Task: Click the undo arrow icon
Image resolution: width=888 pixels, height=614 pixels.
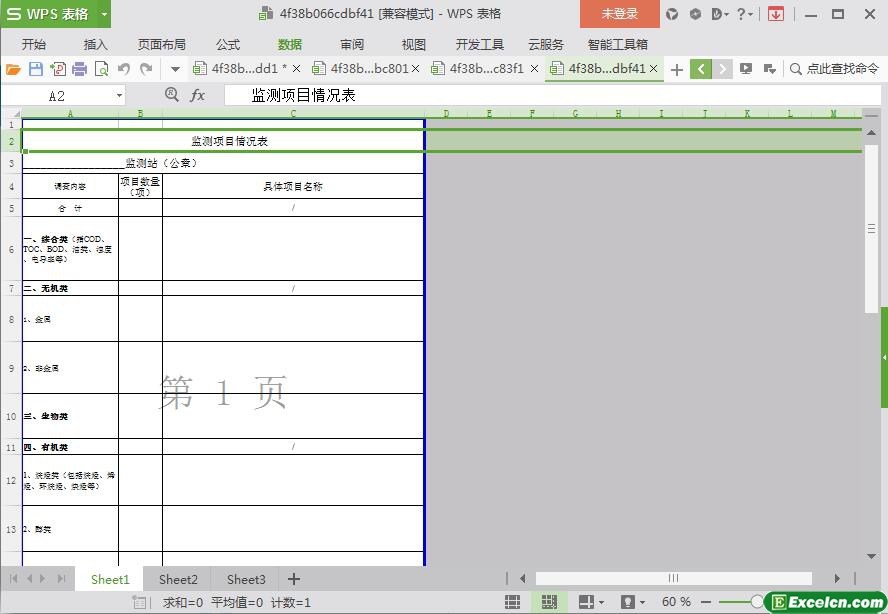Action: (124, 69)
